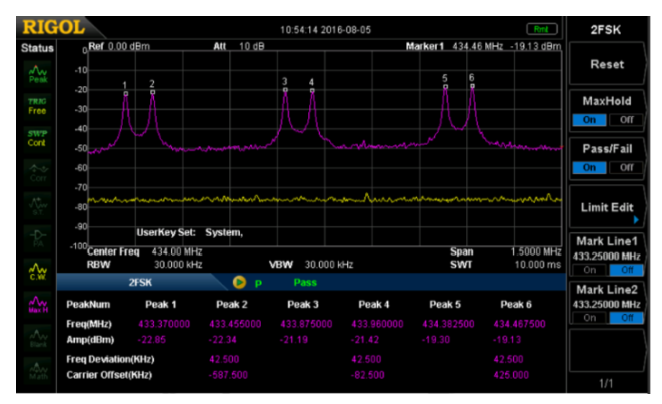Screen dimensions: 662x404
Task: Enable Mark Line1 with On
Action: (x=589, y=270)
